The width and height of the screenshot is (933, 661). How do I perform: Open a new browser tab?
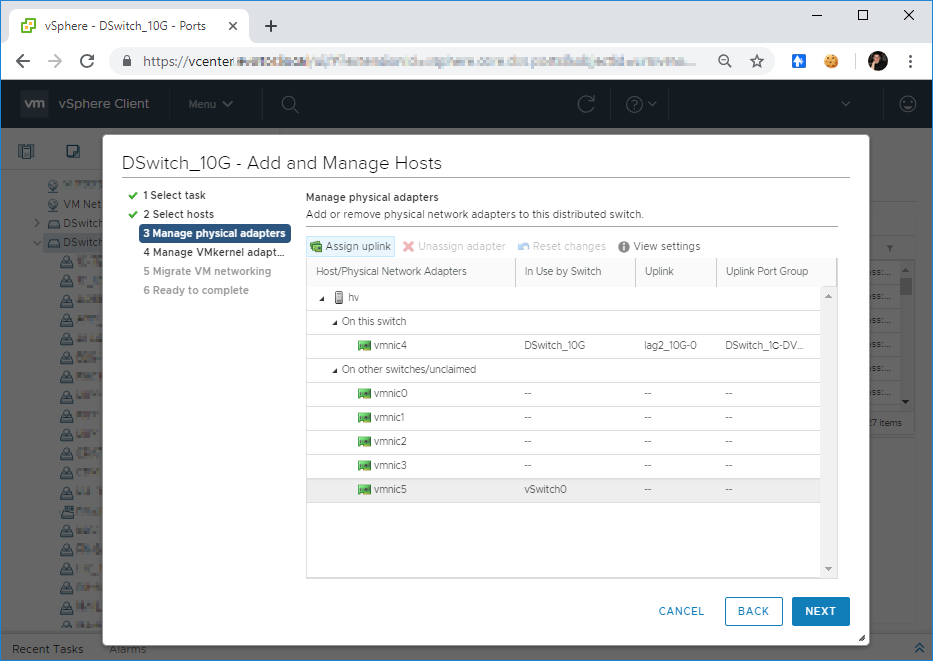[x=271, y=26]
